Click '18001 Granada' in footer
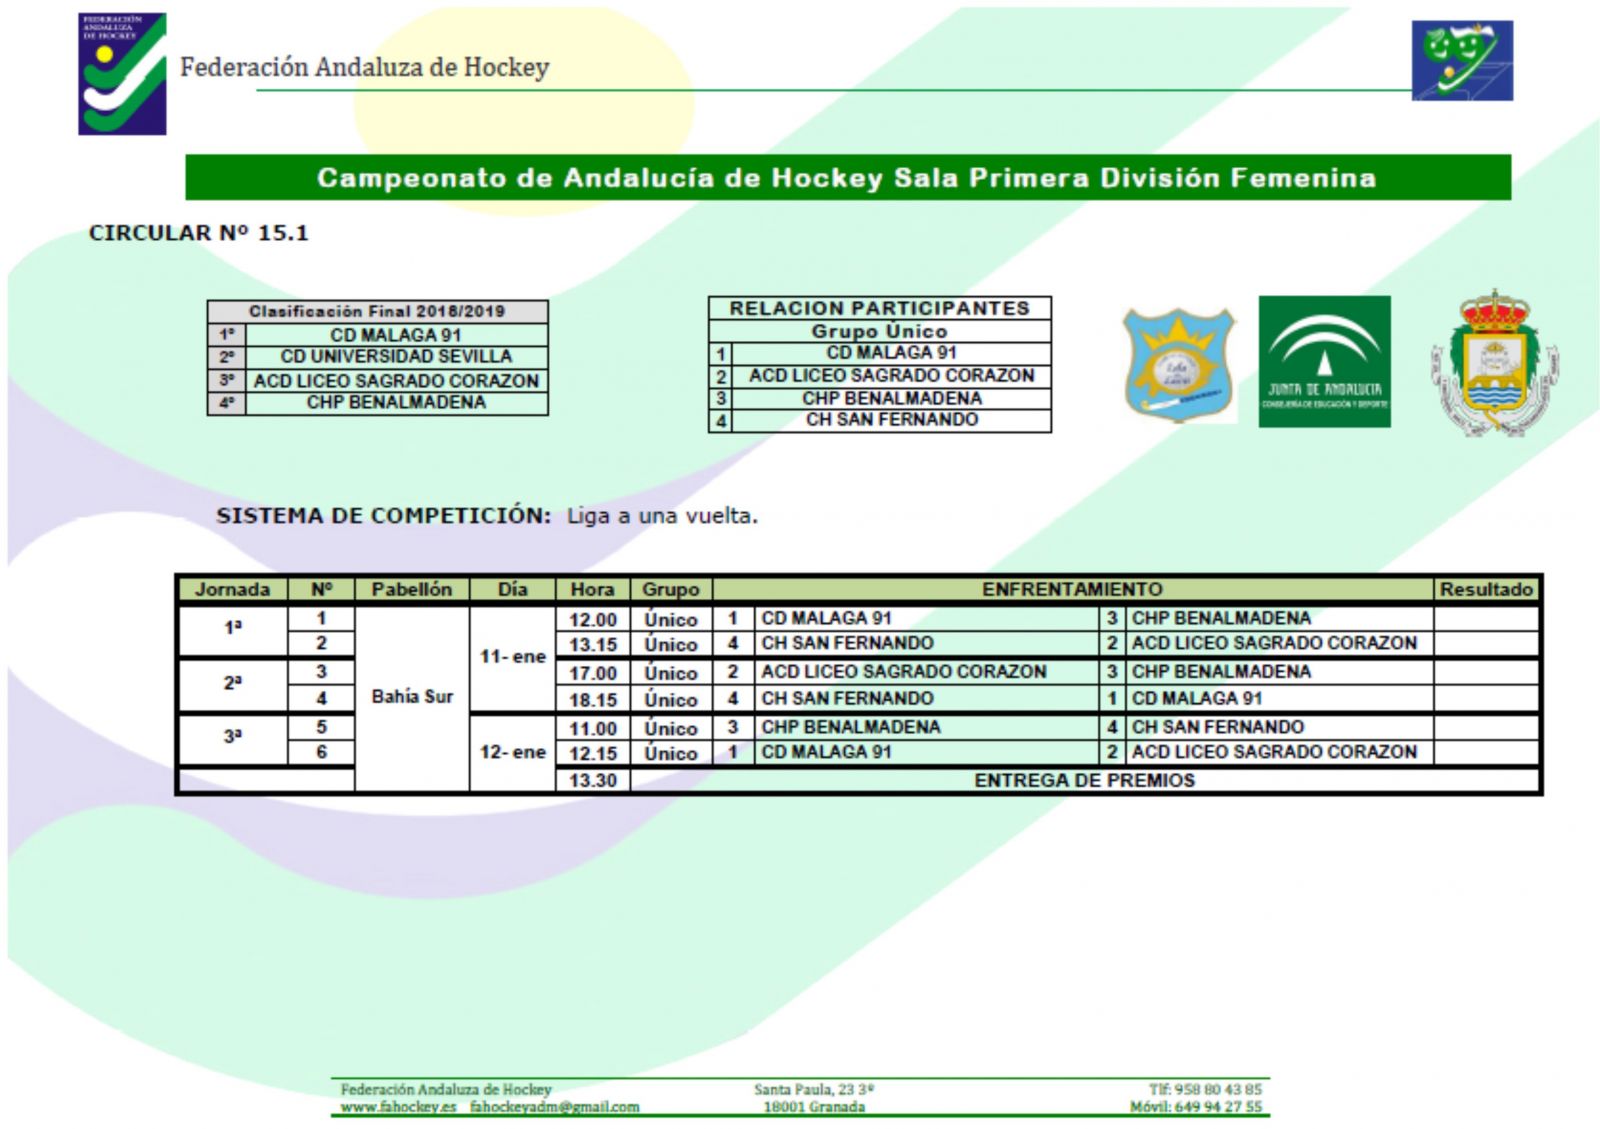 (x=814, y=1107)
